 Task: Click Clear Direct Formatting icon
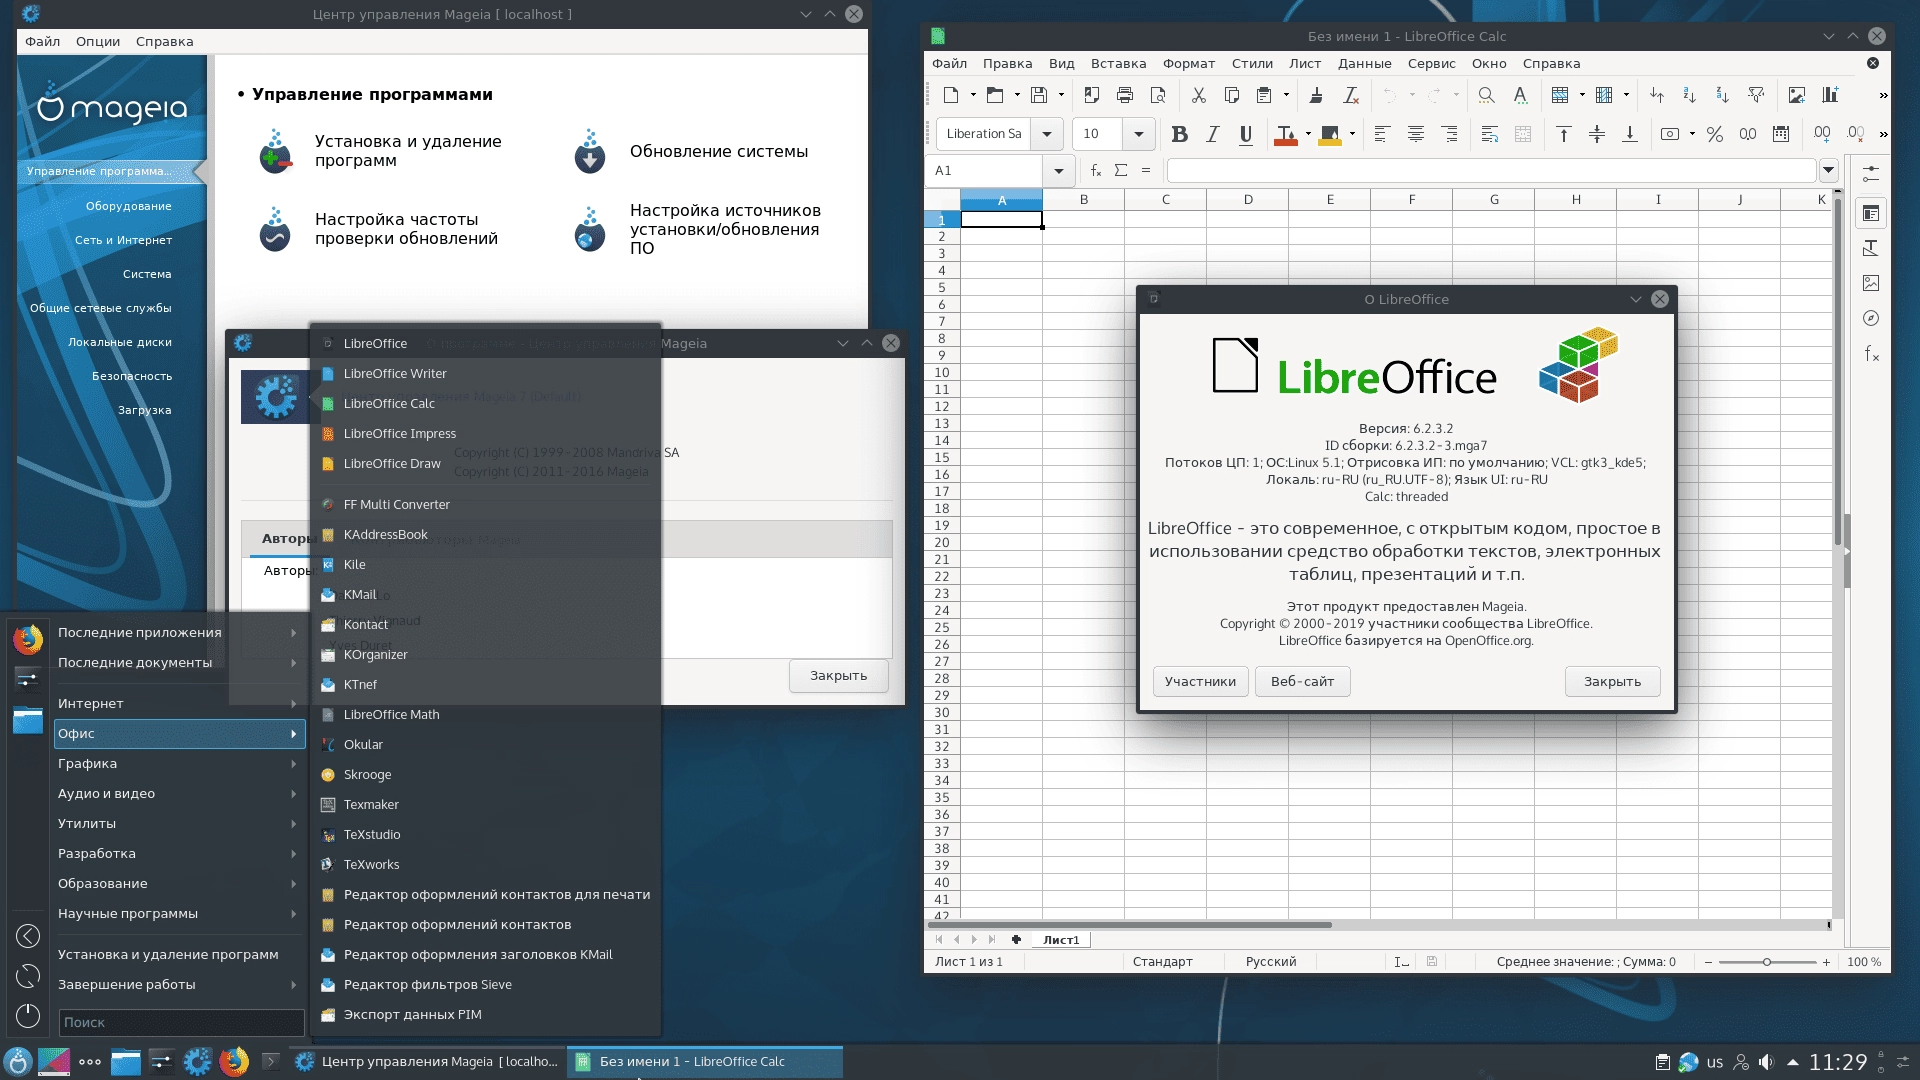(x=1351, y=95)
